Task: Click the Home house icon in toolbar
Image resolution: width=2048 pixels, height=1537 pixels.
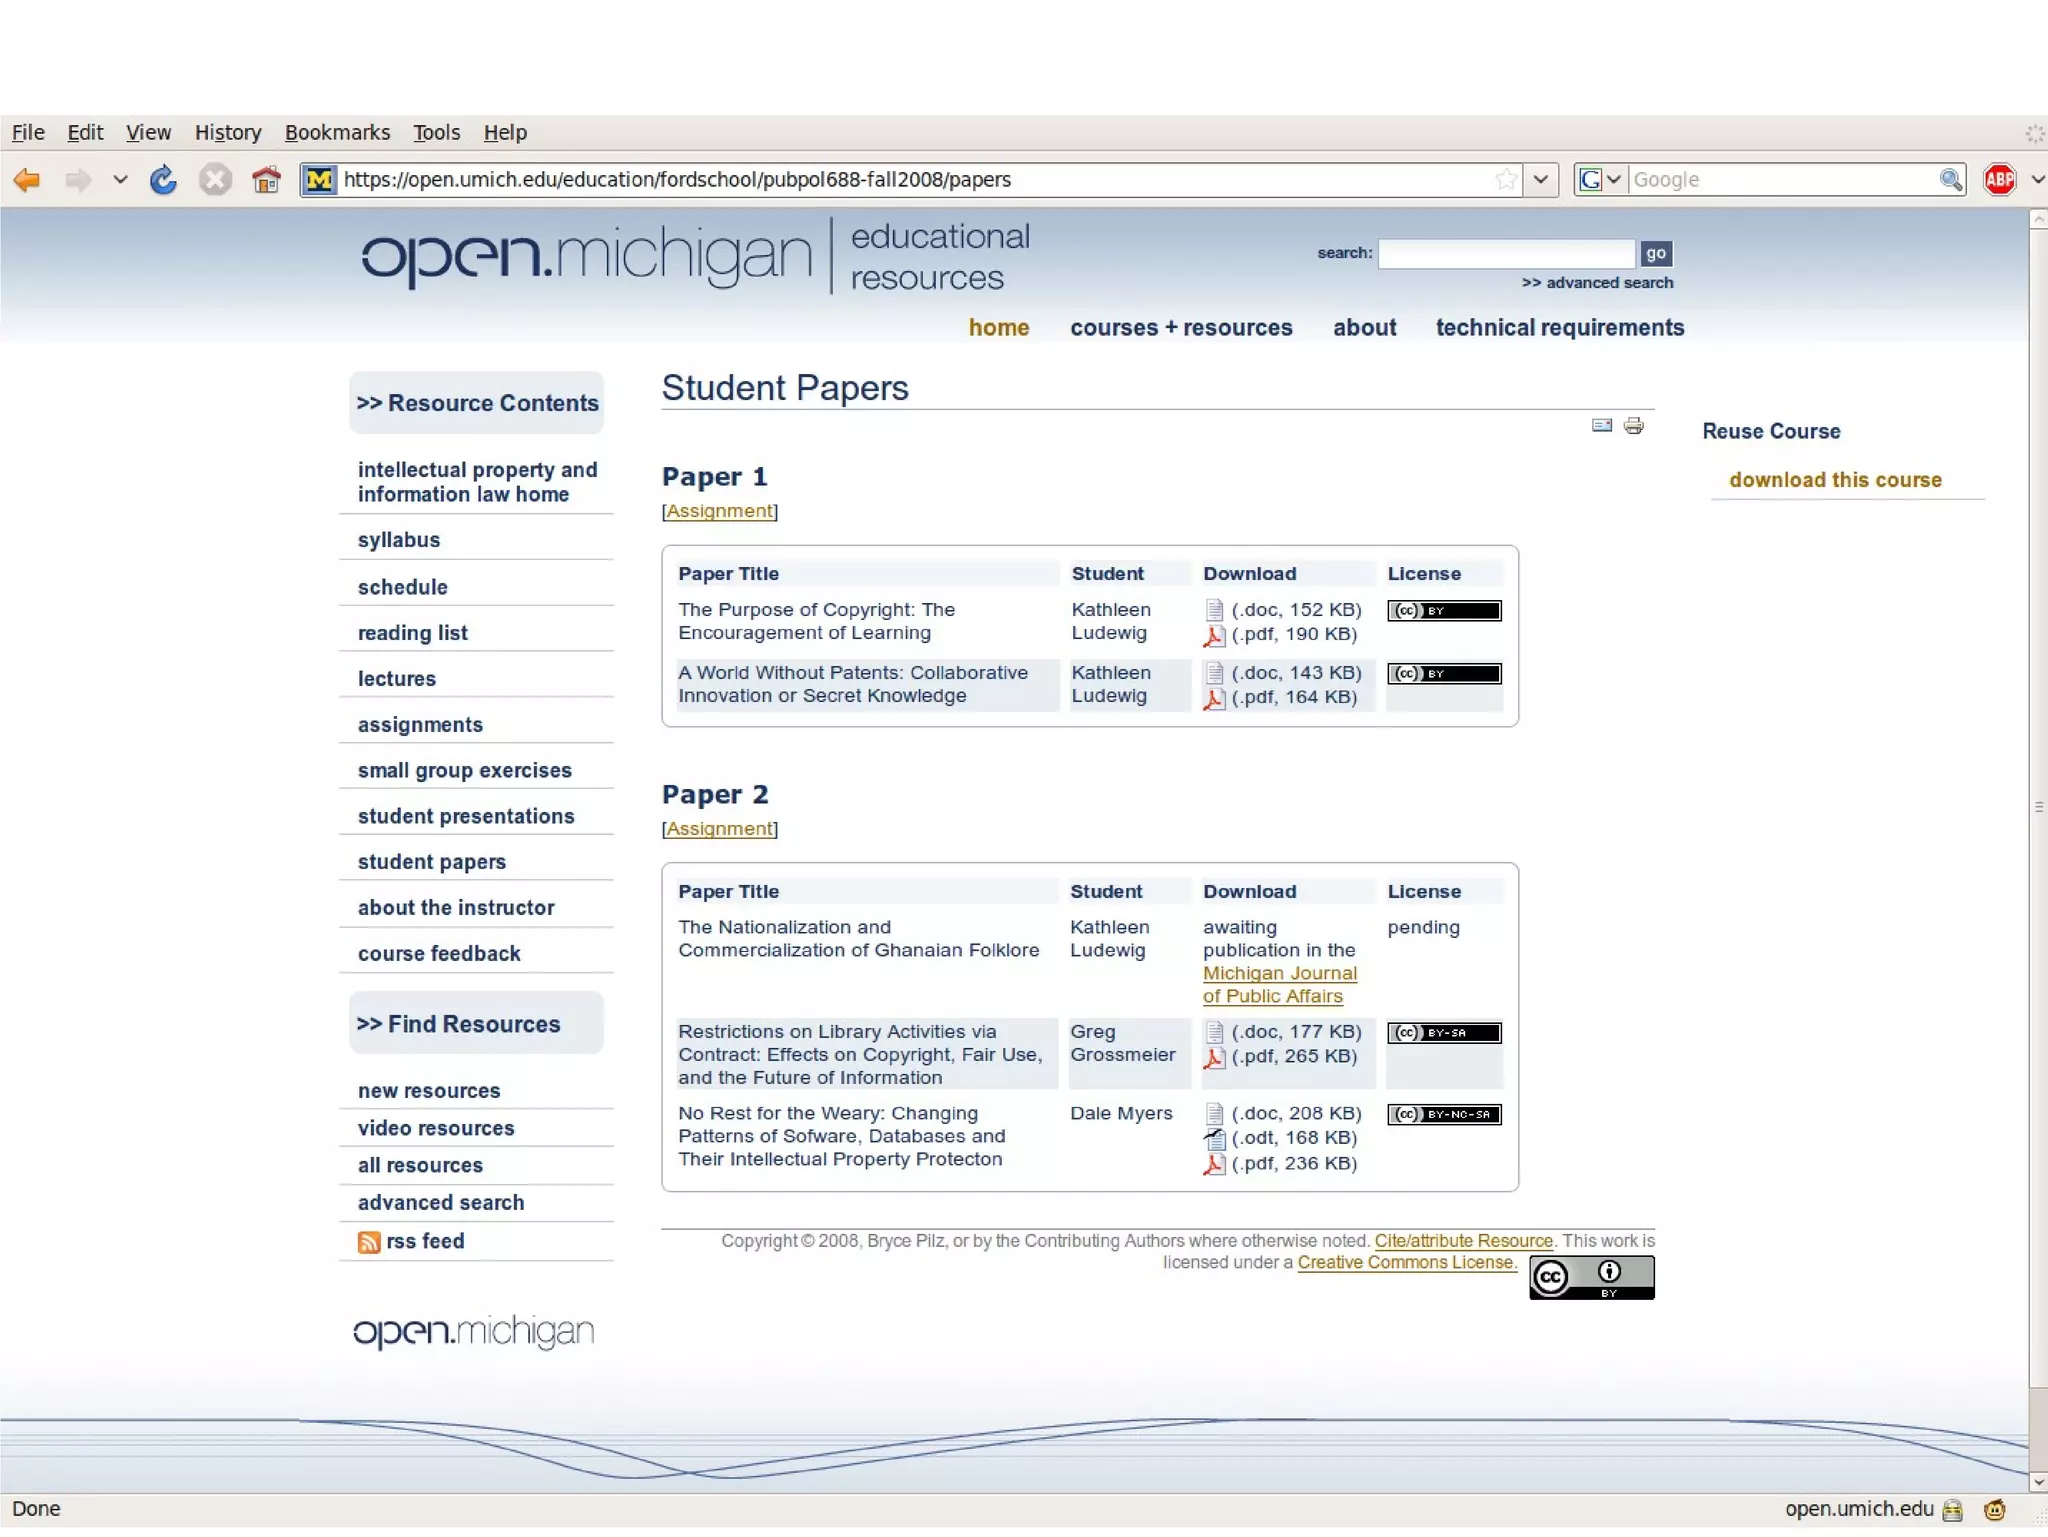Action: tap(266, 180)
